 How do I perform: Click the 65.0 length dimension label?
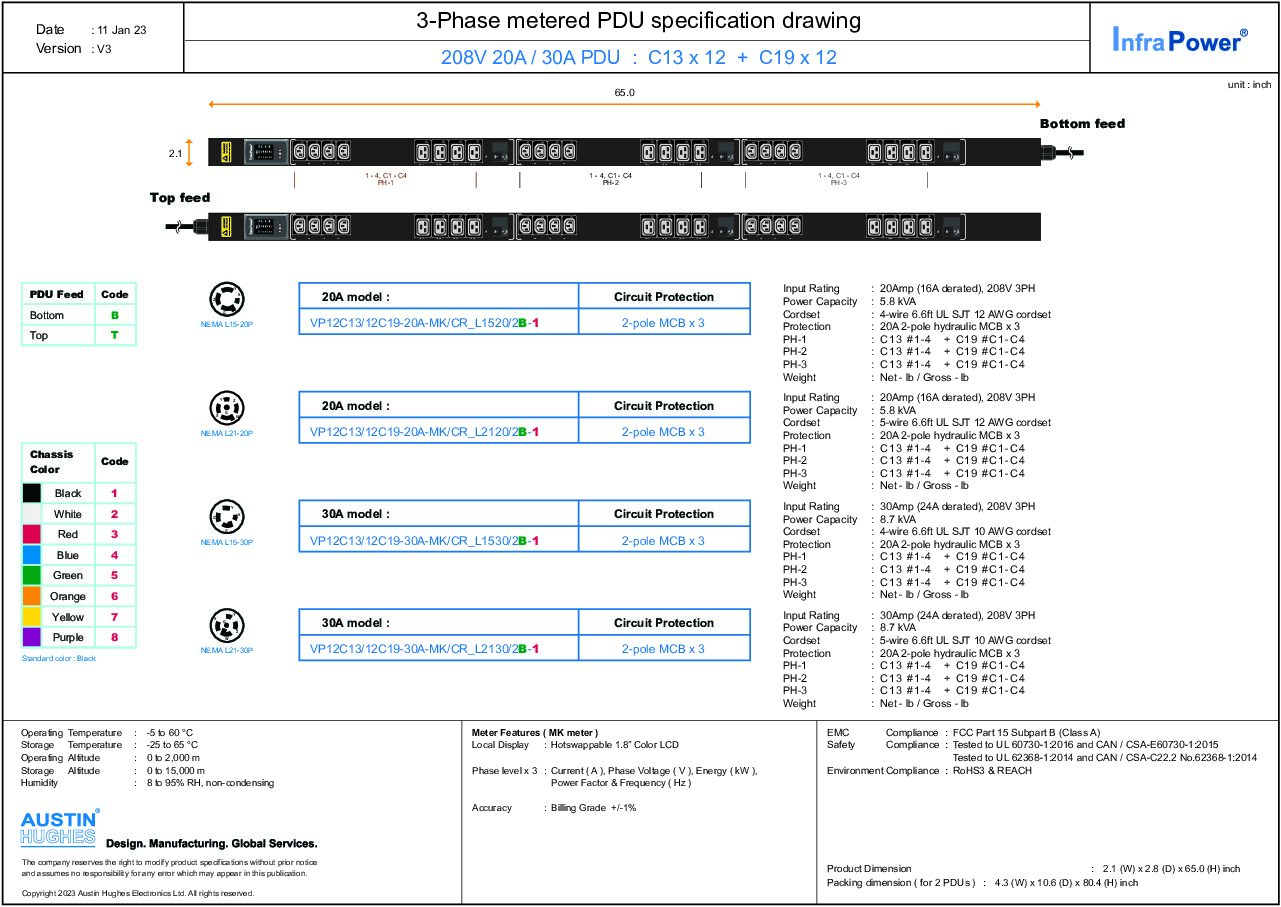624,93
